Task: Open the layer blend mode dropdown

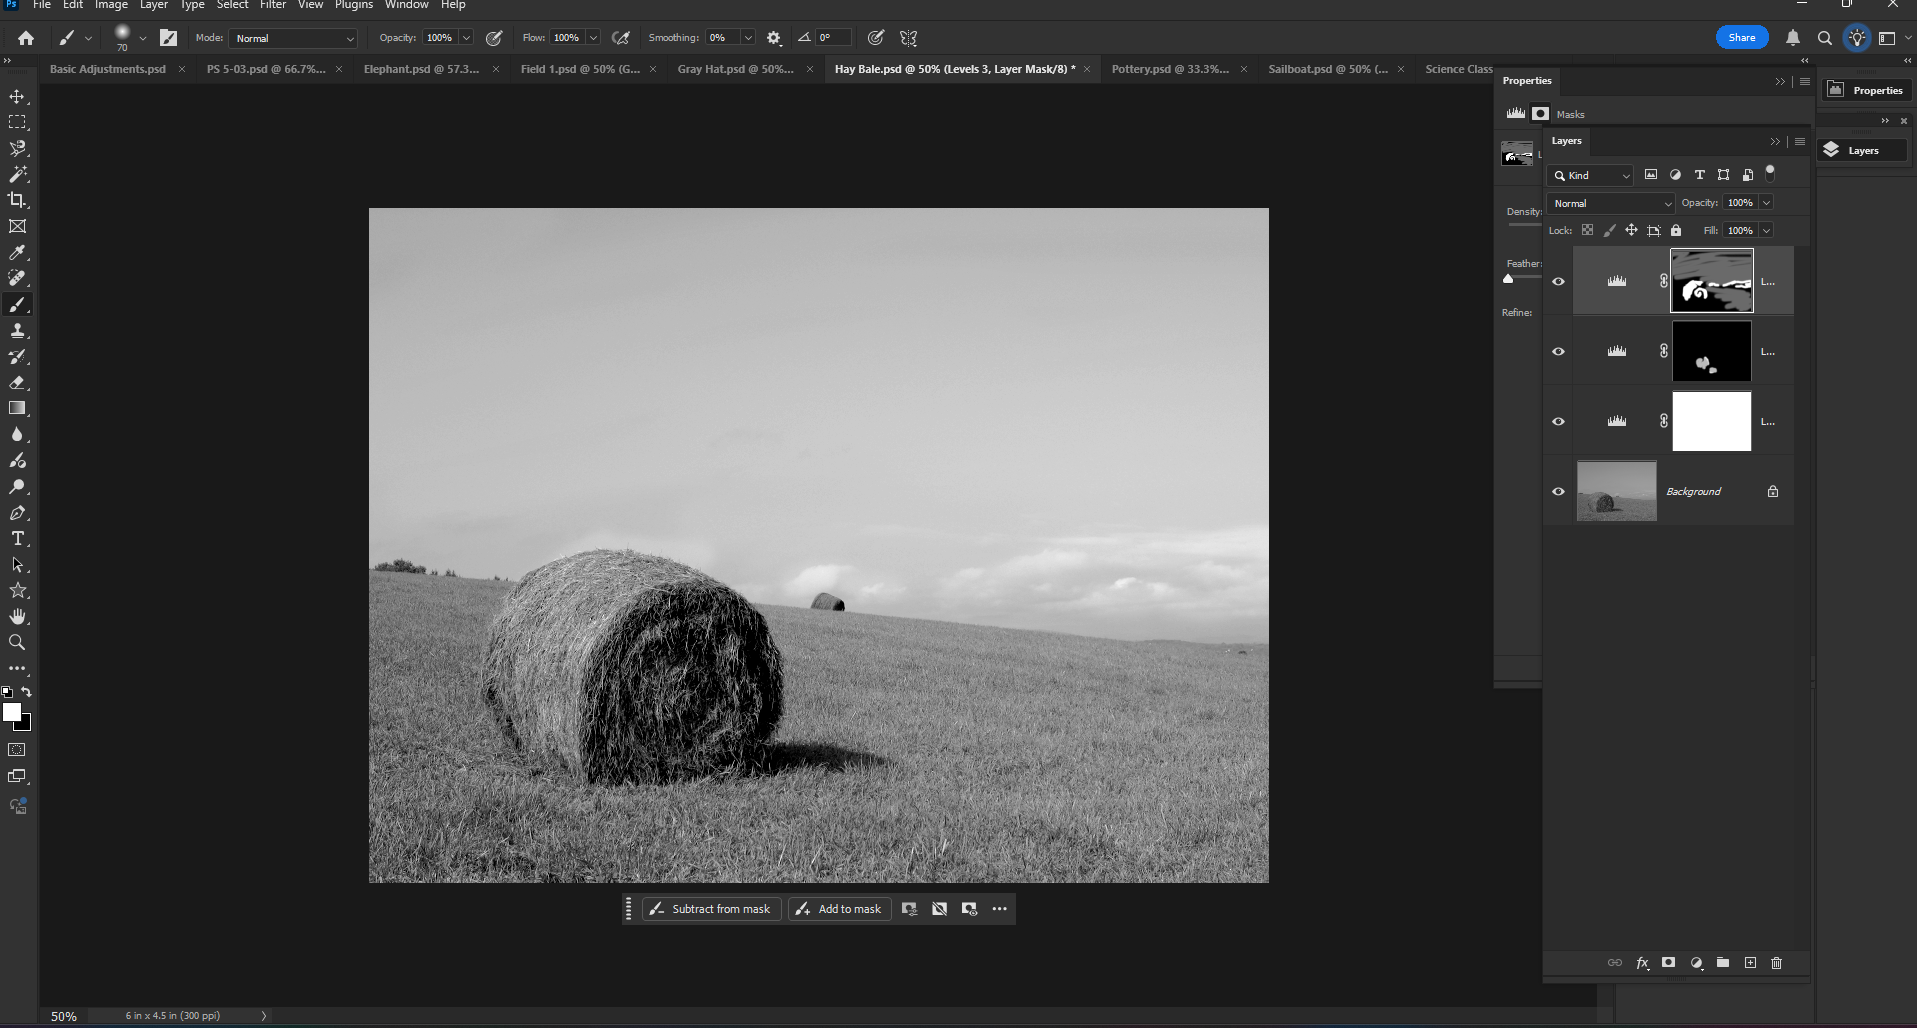Action: 1610,203
